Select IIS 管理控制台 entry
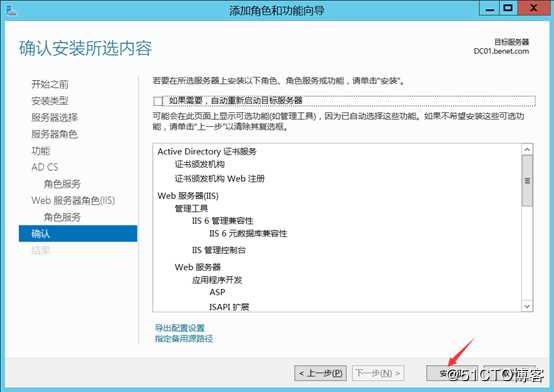Image resolution: width=554 pixels, height=392 pixels. [x=219, y=250]
